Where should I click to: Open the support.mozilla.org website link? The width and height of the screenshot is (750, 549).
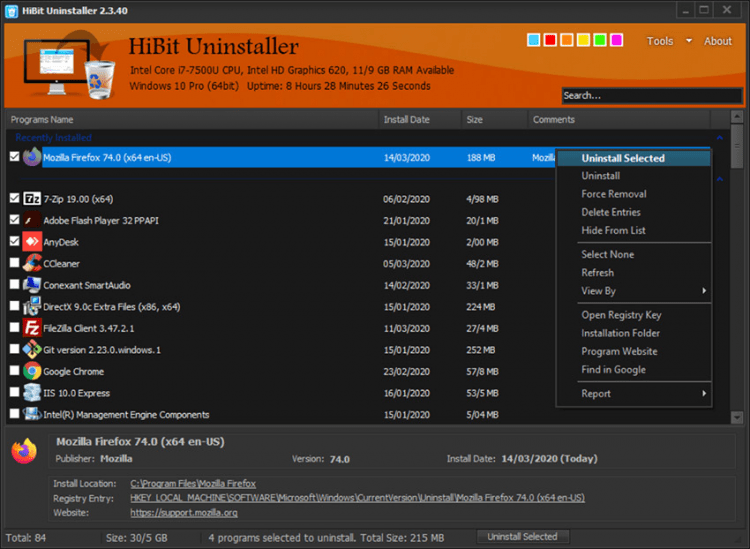(x=184, y=513)
